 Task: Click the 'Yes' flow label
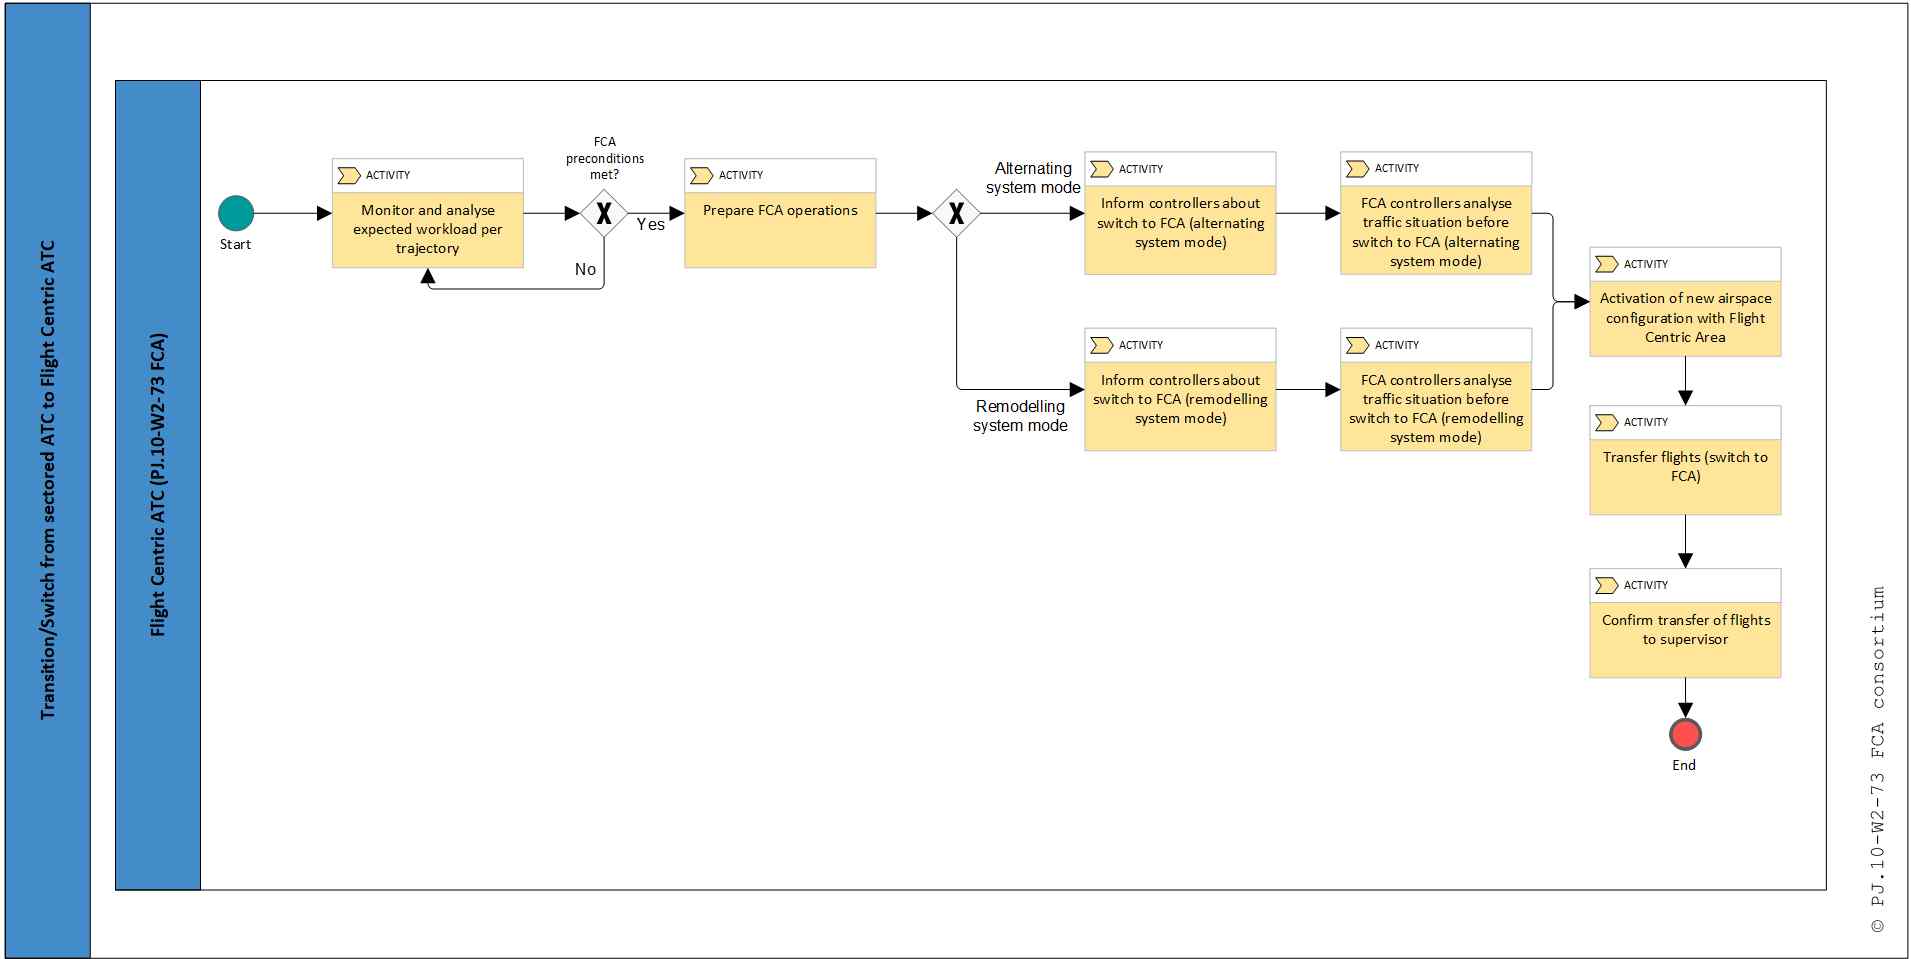tap(650, 225)
